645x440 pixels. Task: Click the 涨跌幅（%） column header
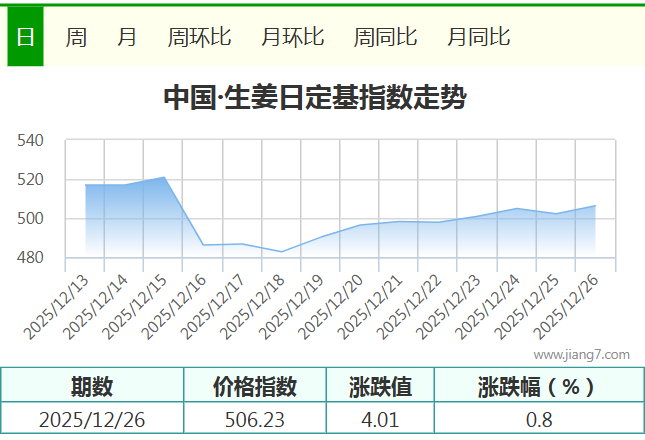pos(537,386)
